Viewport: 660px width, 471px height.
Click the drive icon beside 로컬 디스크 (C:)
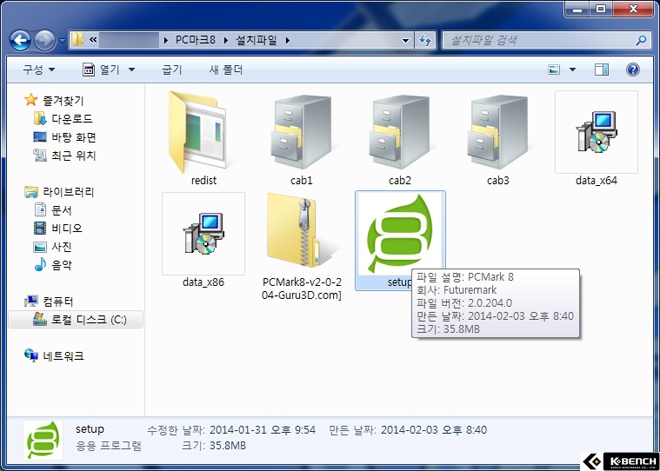tap(40, 319)
